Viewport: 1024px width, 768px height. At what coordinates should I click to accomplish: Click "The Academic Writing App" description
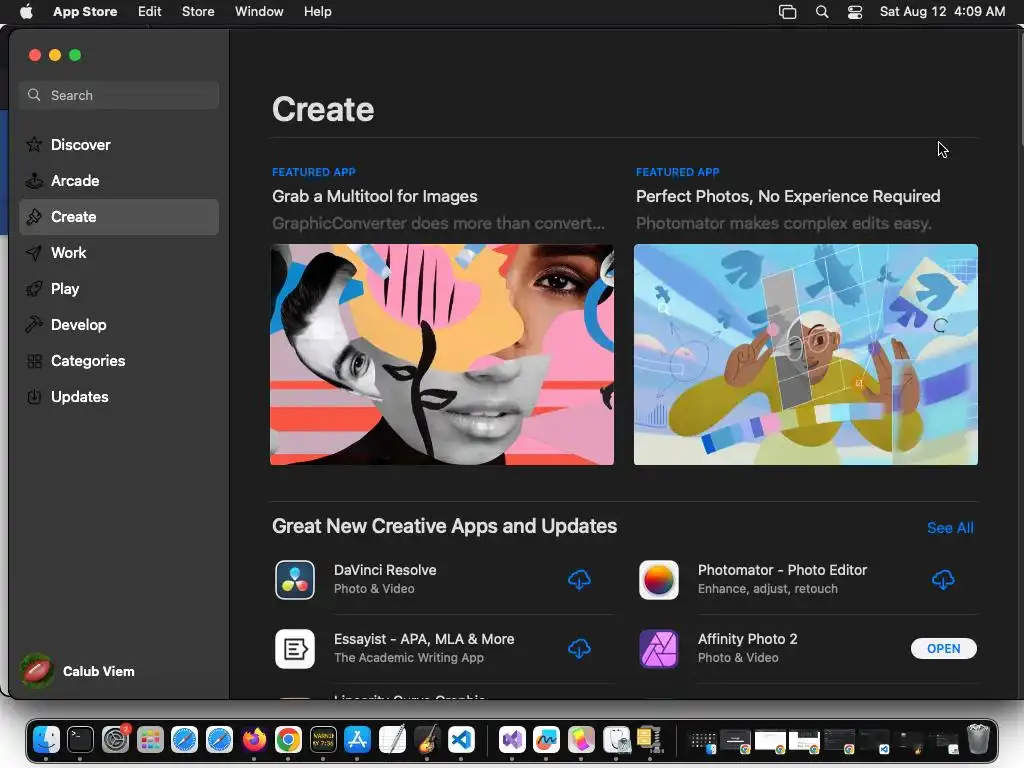point(409,658)
